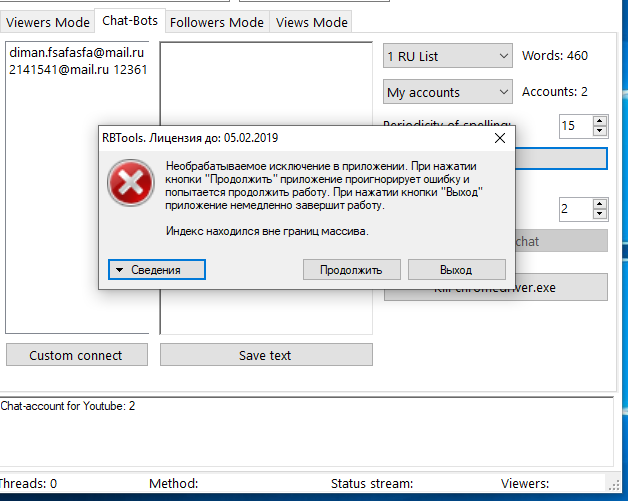Increment the spinner showing 2
Image resolution: width=628 pixels, height=501 pixels.
pyautogui.click(x=599, y=204)
